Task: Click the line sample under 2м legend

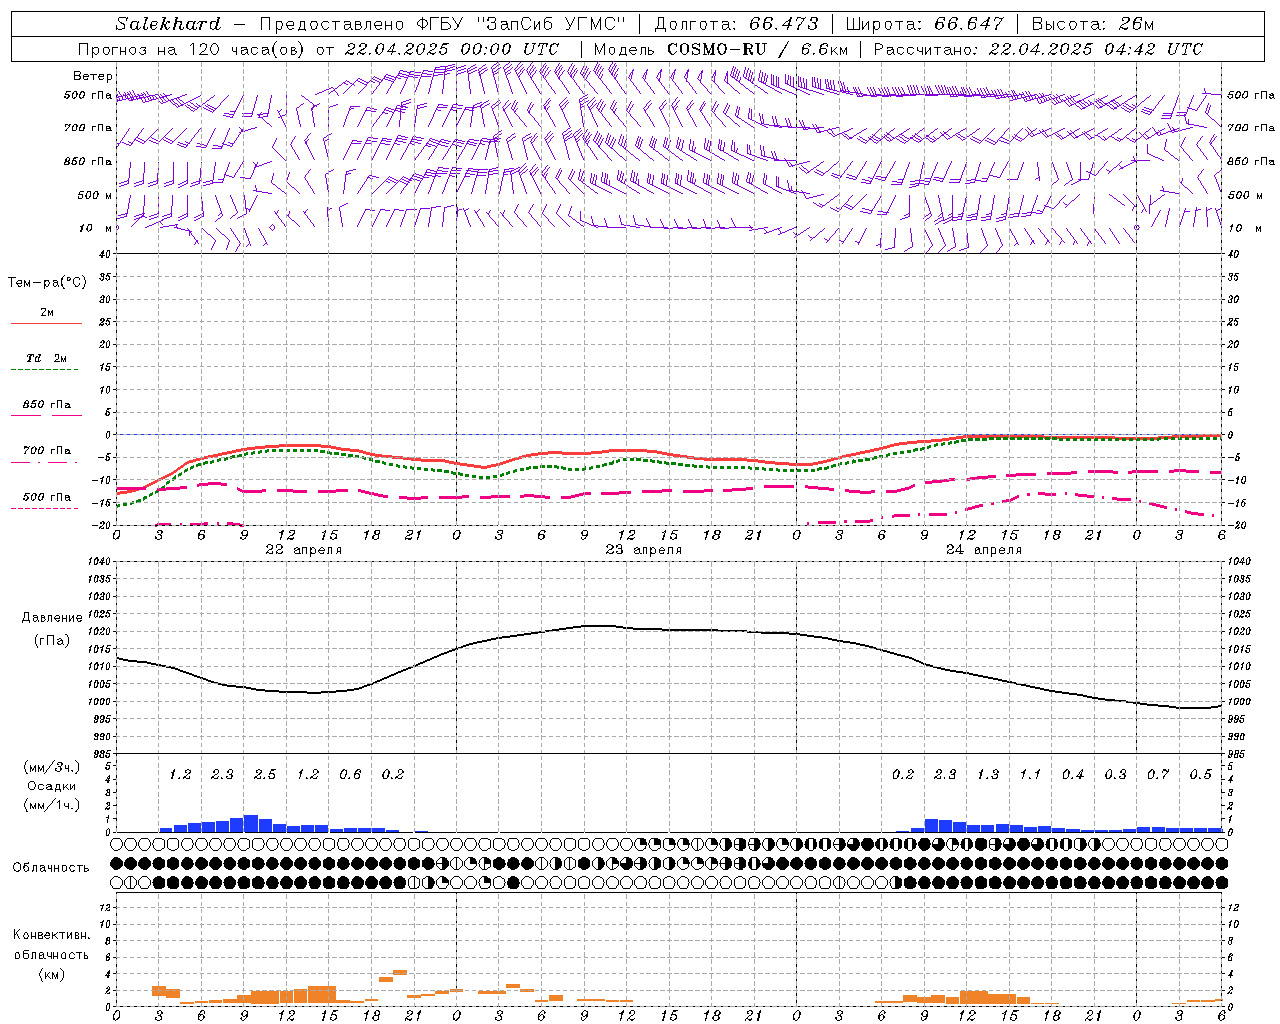Action: (x=47, y=323)
